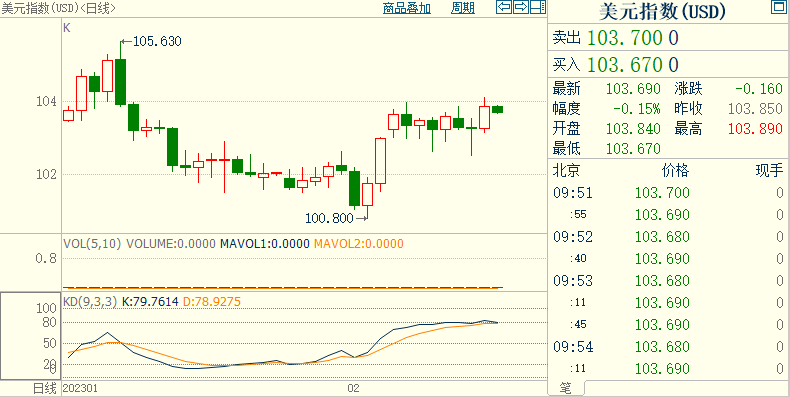Click the left arrow navigation icon
The width and height of the screenshot is (790, 397).
point(504,7)
